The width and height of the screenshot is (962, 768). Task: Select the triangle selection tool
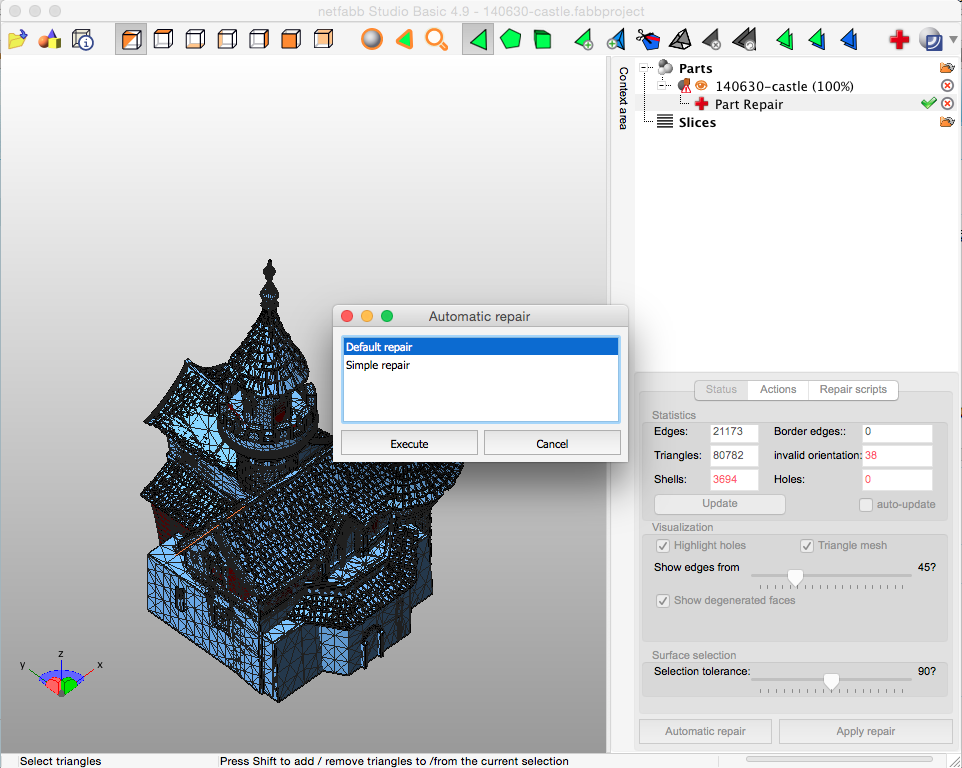[x=478, y=39]
